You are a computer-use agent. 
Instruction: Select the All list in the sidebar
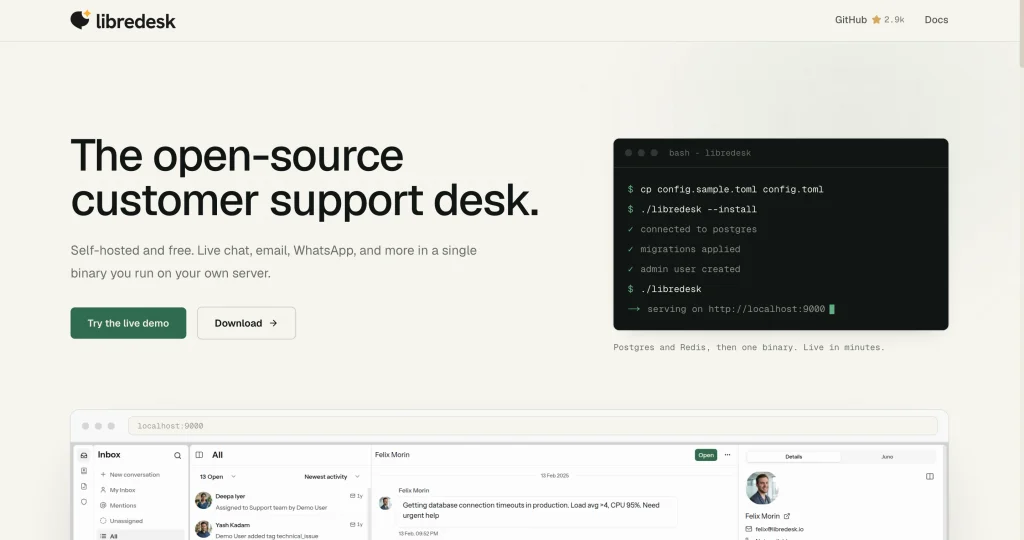(x=141, y=535)
